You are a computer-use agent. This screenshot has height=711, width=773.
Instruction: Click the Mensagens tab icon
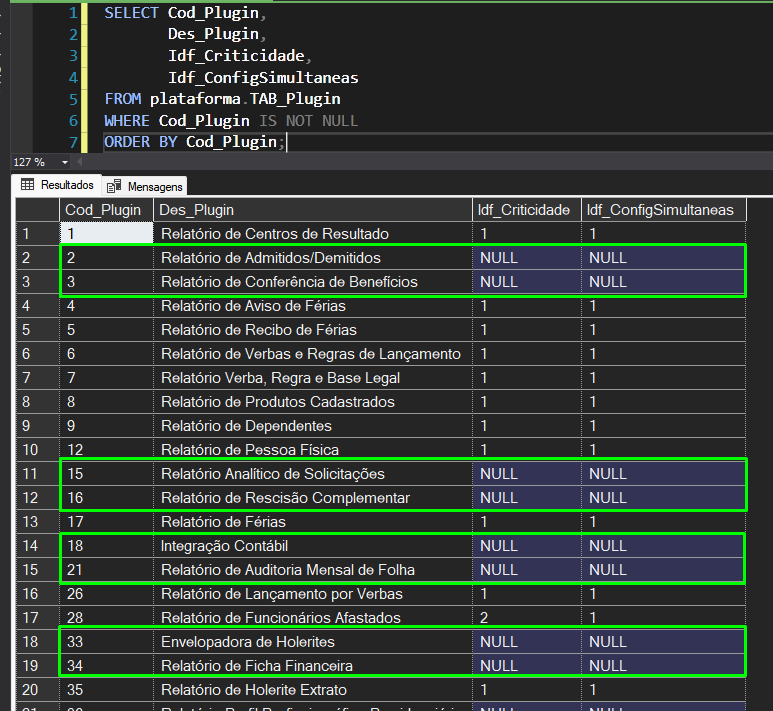(x=114, y=186)
